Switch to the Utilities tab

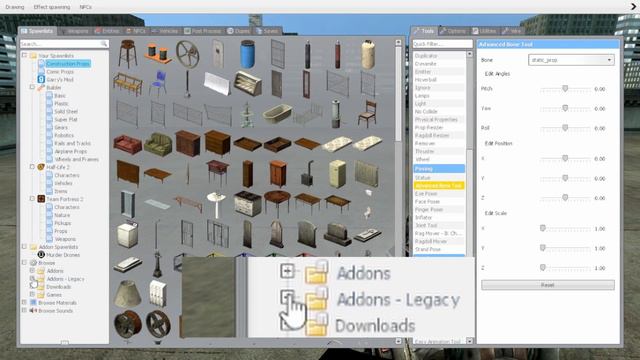484,31
